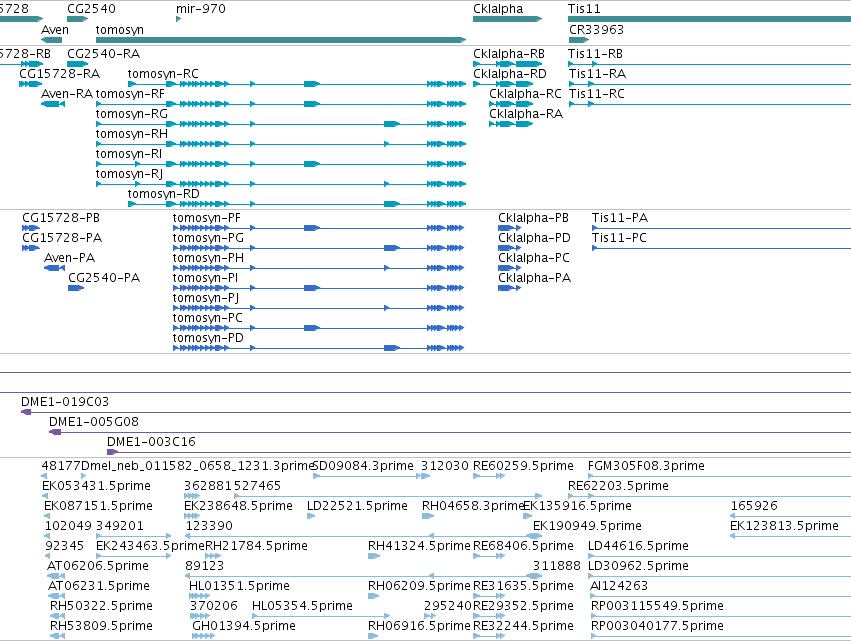The image size is (851, 641).
Task: Select the CkIalpha-PB protein label
Action: coord(534,218)
